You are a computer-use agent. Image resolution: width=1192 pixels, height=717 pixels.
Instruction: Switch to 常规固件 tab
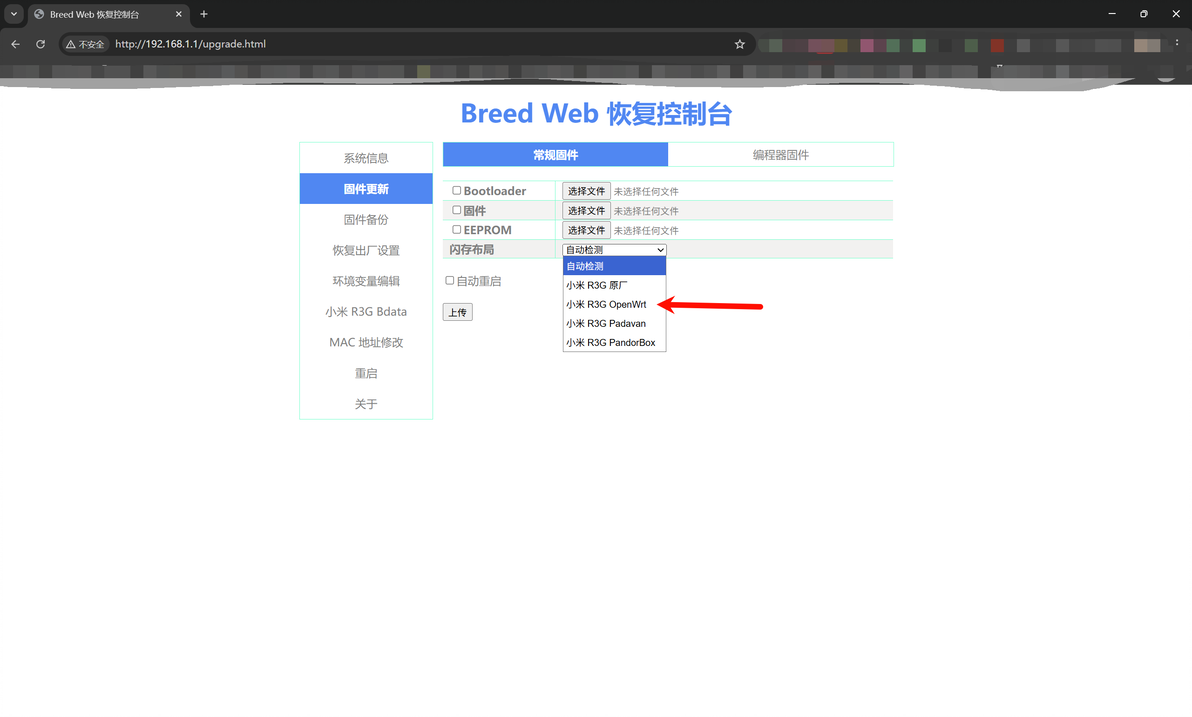[x=556, y=154]
